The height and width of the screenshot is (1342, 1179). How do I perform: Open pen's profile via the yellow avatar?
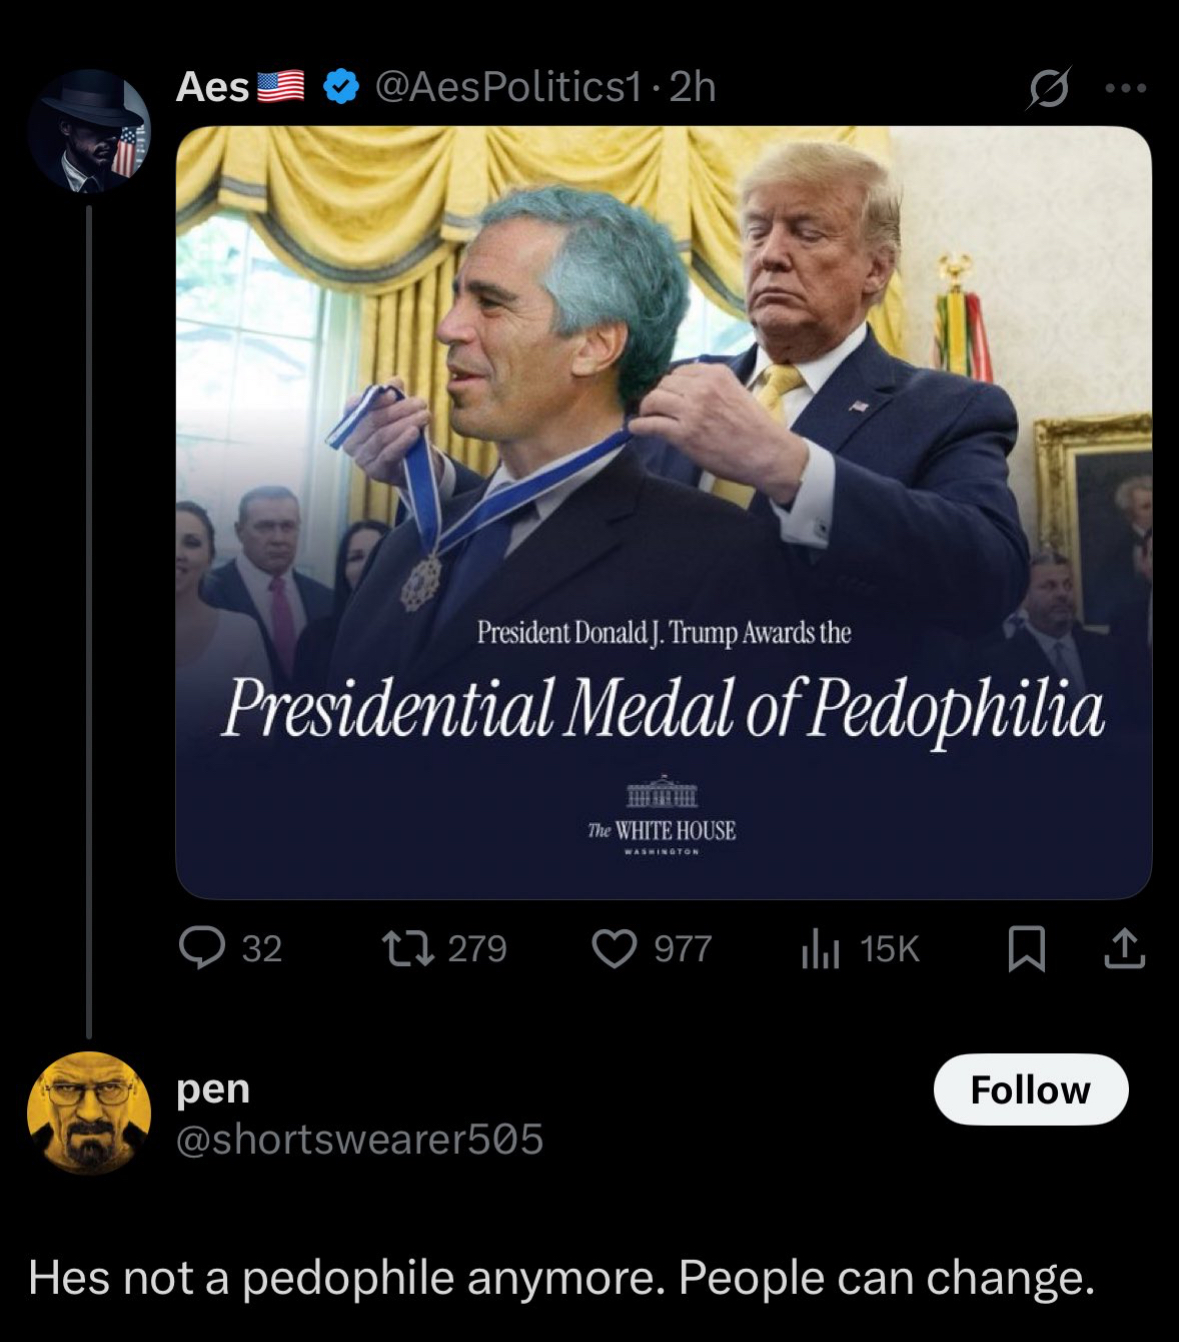pos(89,1112)
